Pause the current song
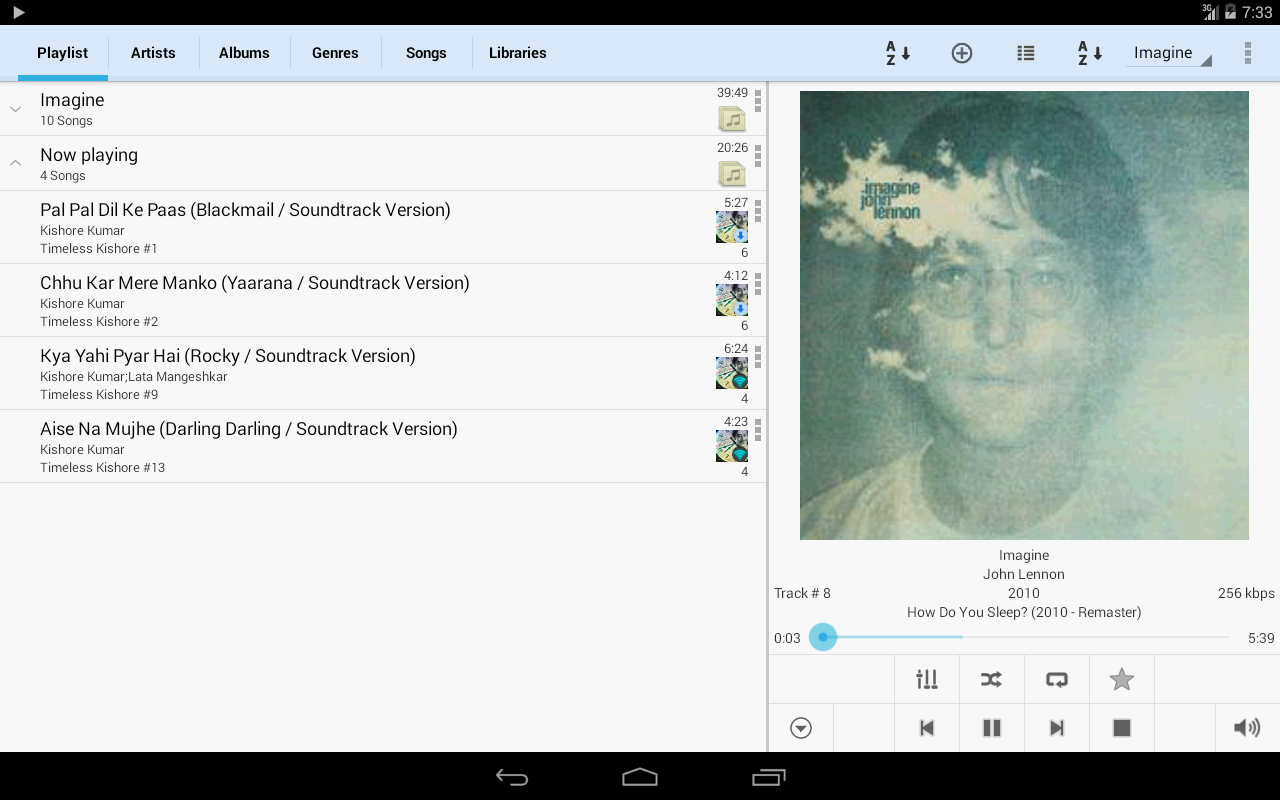Image resolution: width=1280 pixels, height=800 pixels. pos(992,728)
